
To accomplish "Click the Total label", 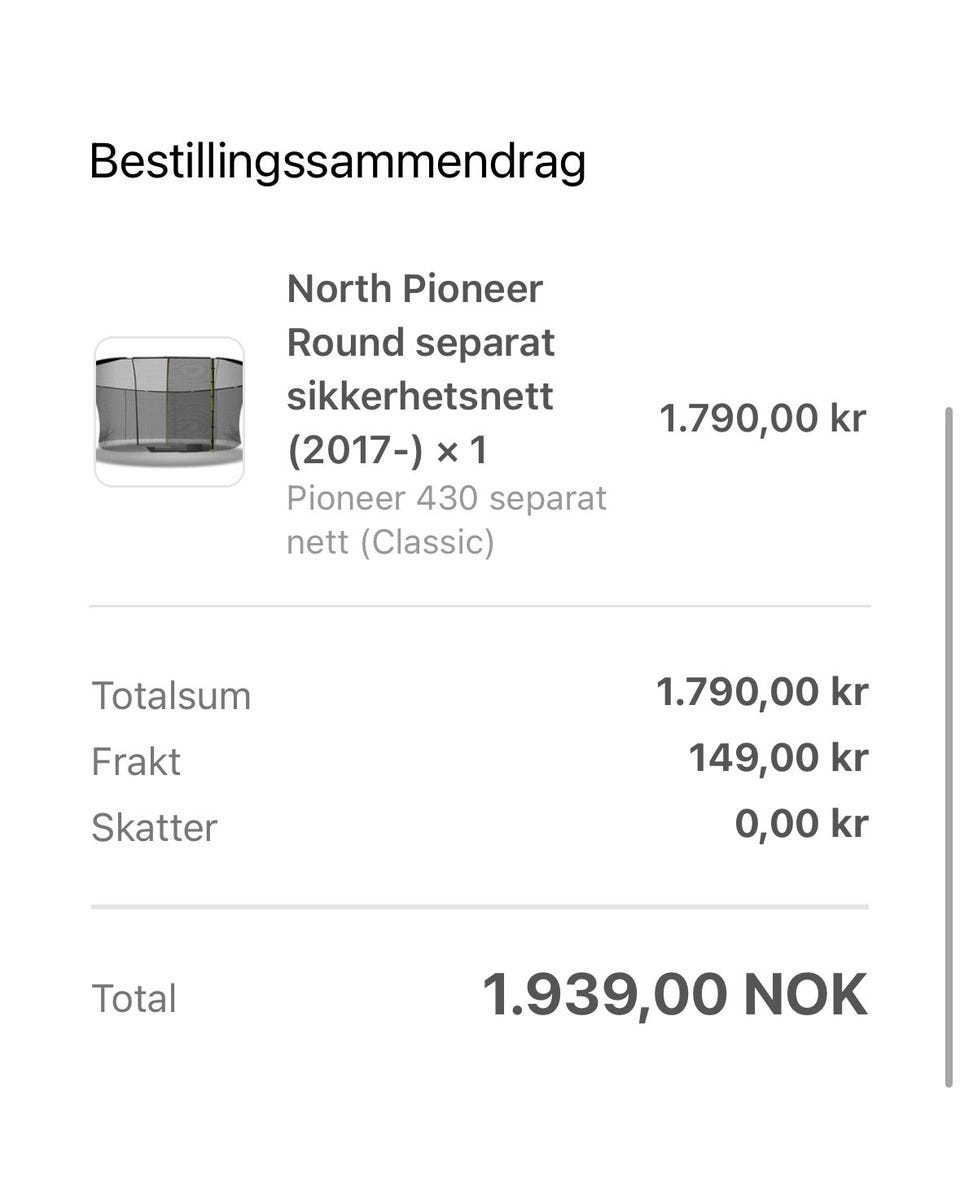I will pyautogui.click(x=134, y=998).
